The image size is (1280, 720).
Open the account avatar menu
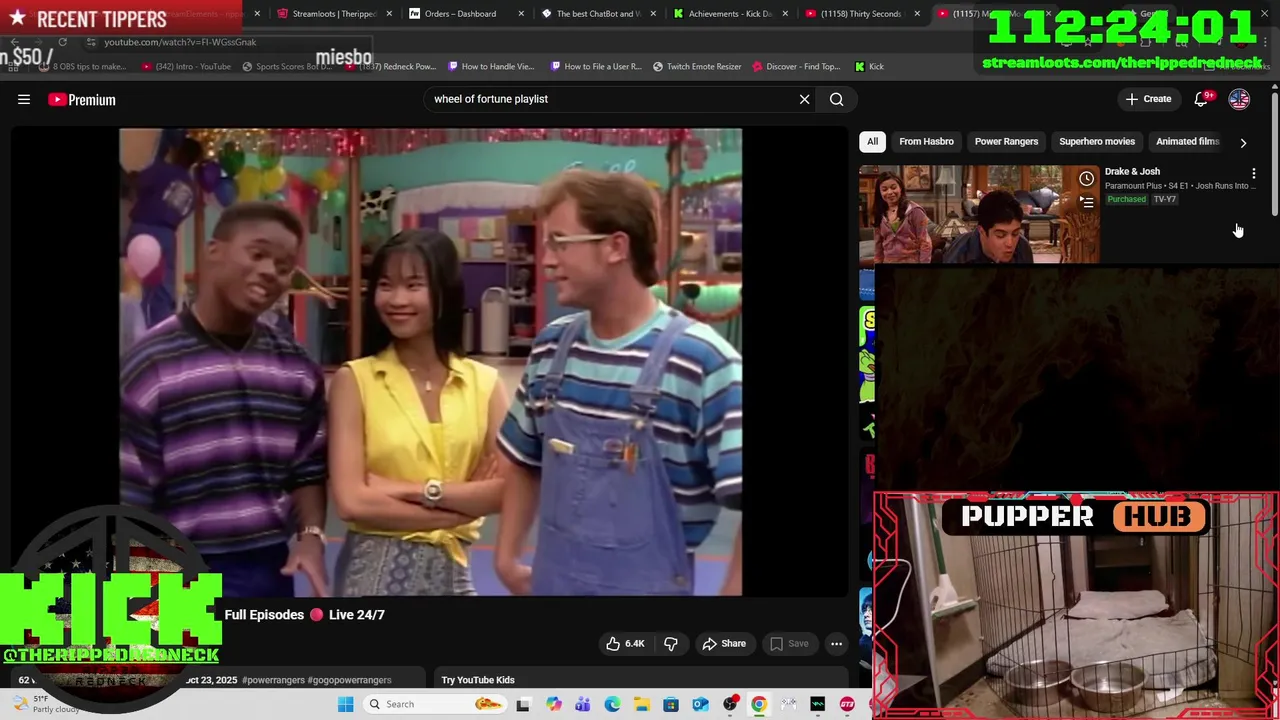pos(1239,99)
